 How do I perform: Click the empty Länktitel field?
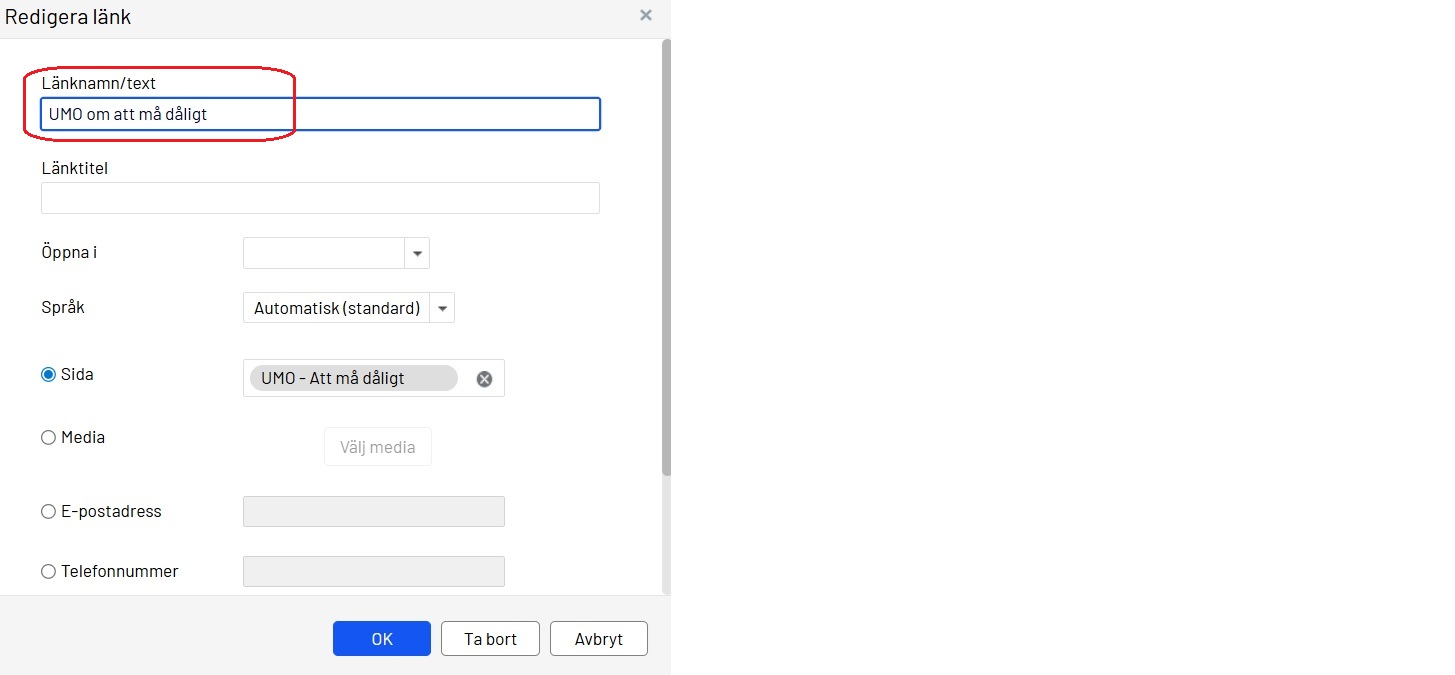[x=320, y=198]
